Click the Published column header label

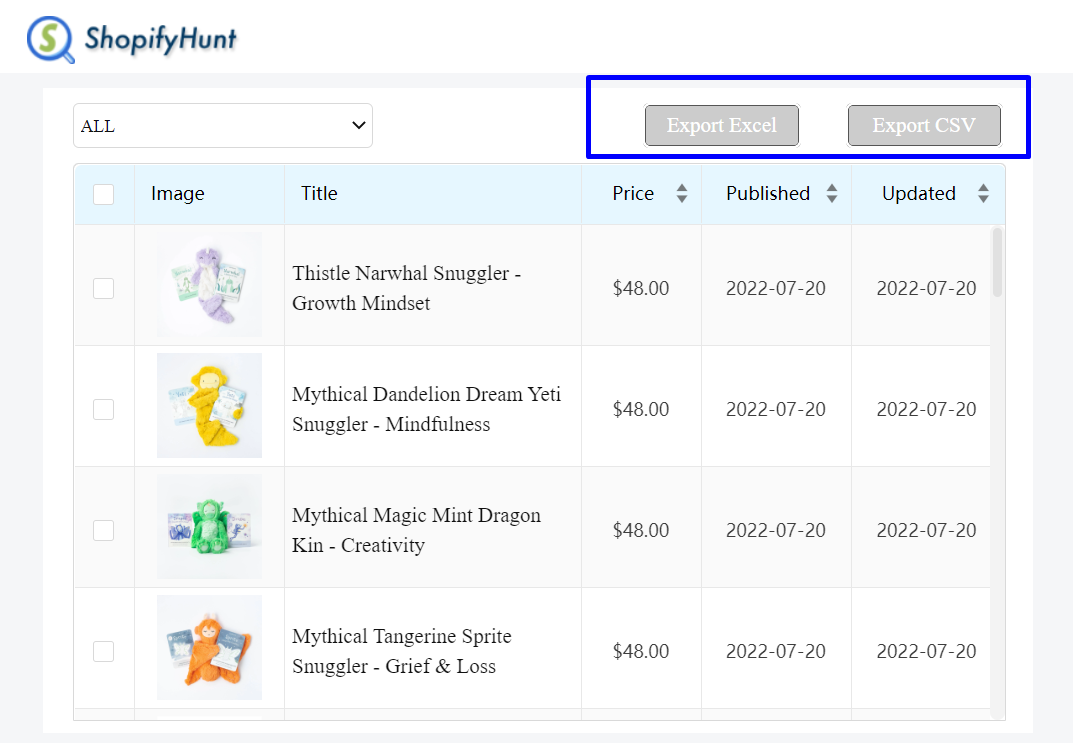[x=768, y=194]
